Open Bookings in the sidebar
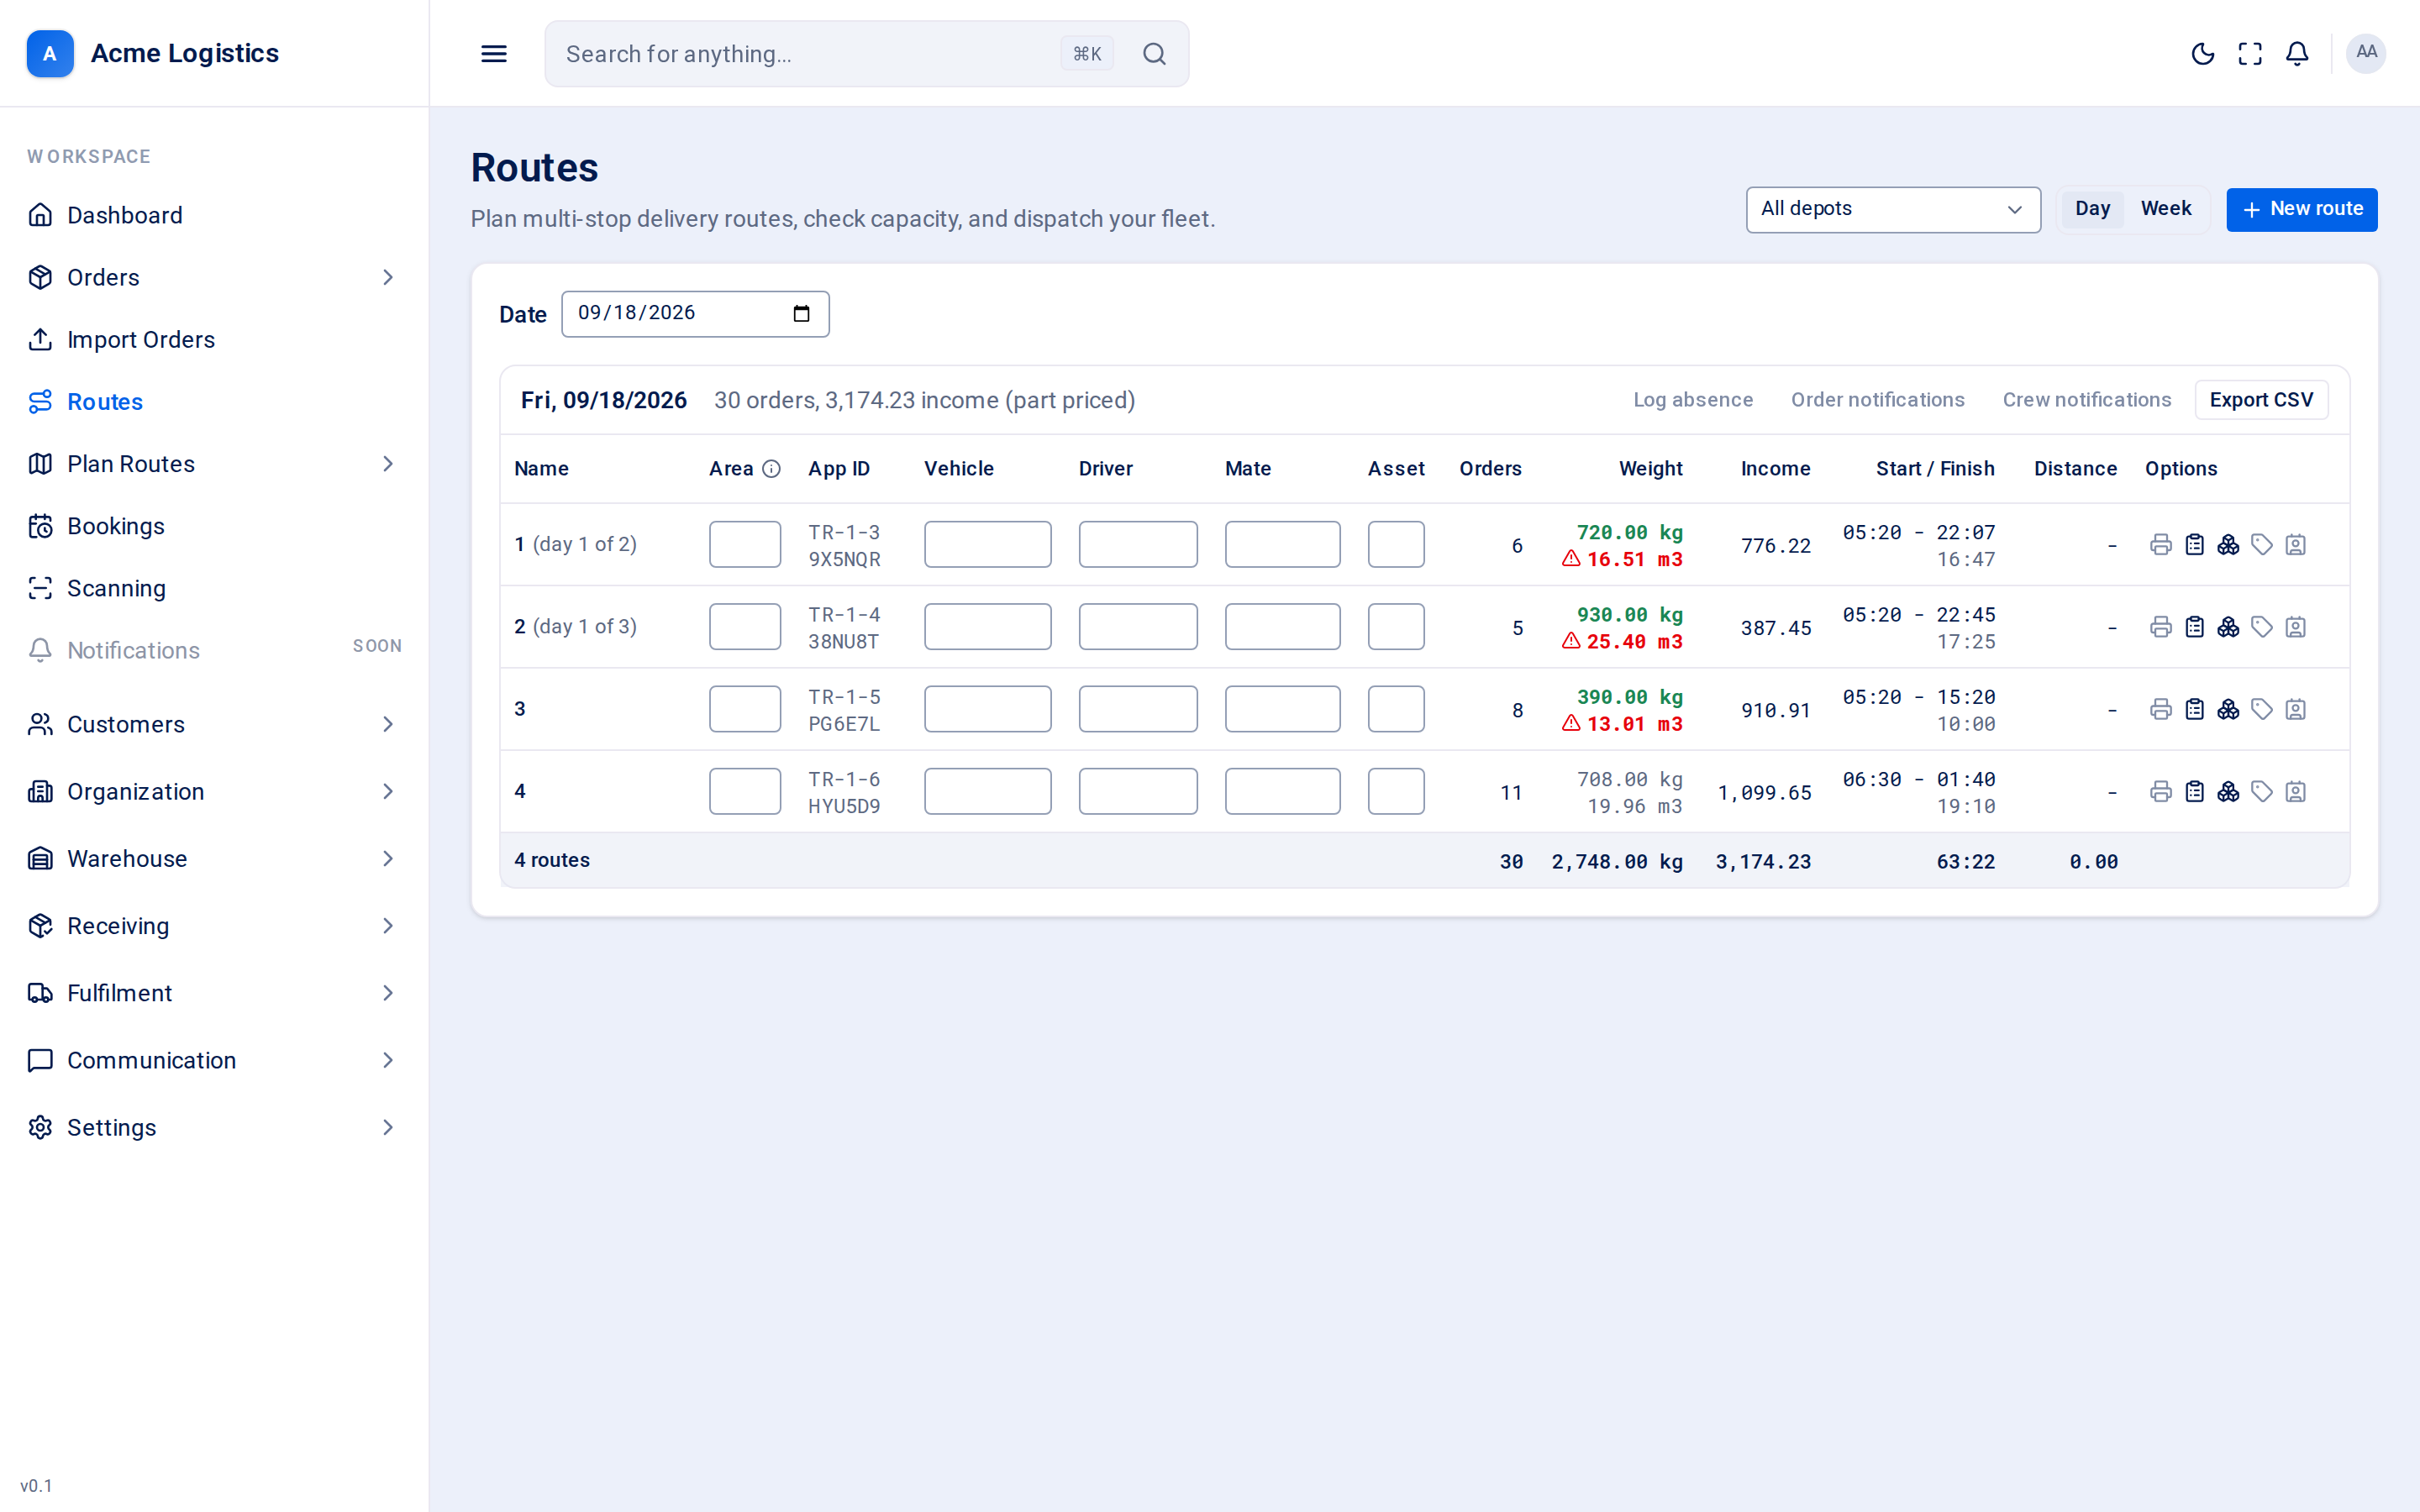 tap(214, 526)
